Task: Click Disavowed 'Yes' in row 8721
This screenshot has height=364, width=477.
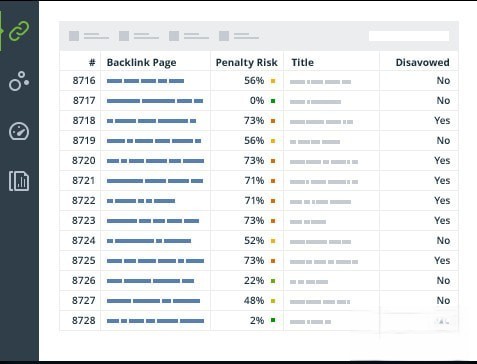Action: pyautogui.click(x=442, y=180)
